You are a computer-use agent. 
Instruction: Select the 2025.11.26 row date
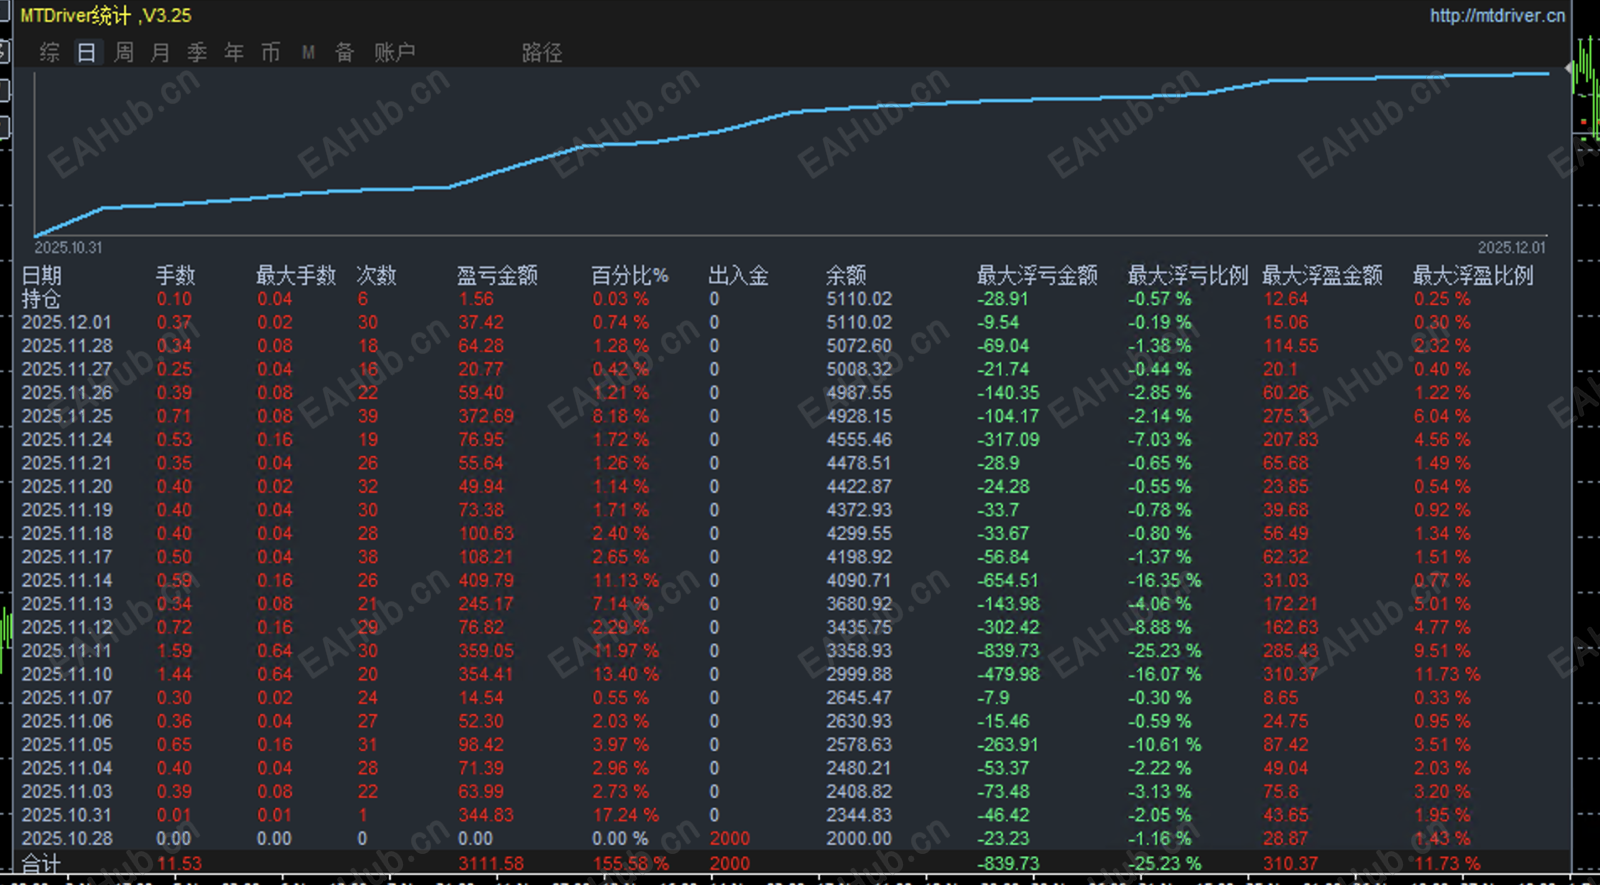[x=67, y=393]
